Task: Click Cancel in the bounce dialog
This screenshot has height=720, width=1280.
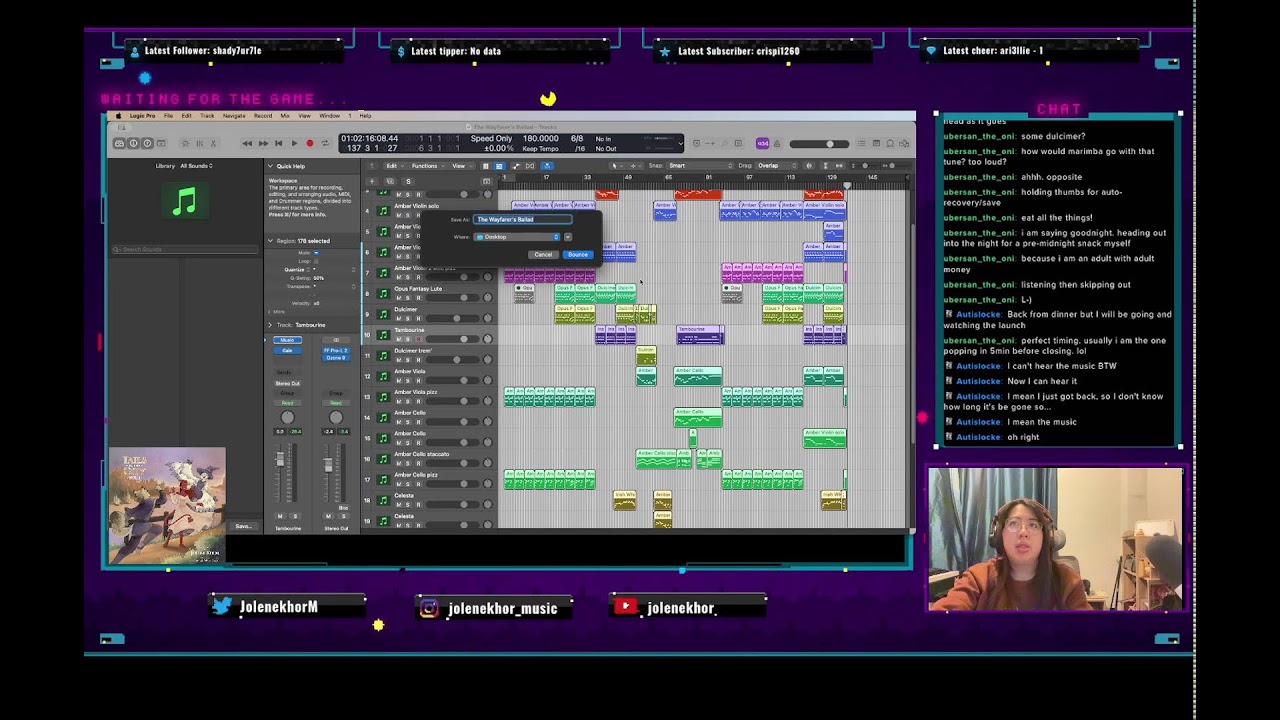Action: pyautogui.click(x=543, y=254)
